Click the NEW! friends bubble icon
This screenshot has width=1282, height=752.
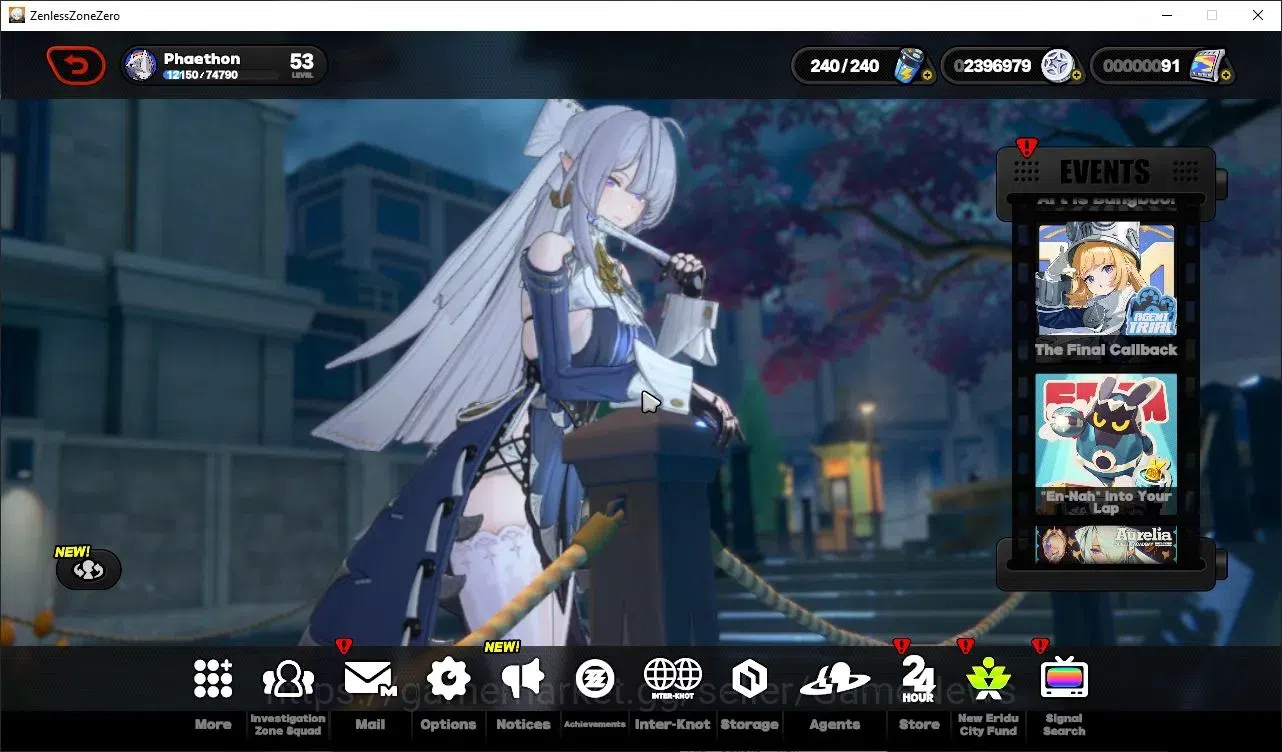(88, 569)
